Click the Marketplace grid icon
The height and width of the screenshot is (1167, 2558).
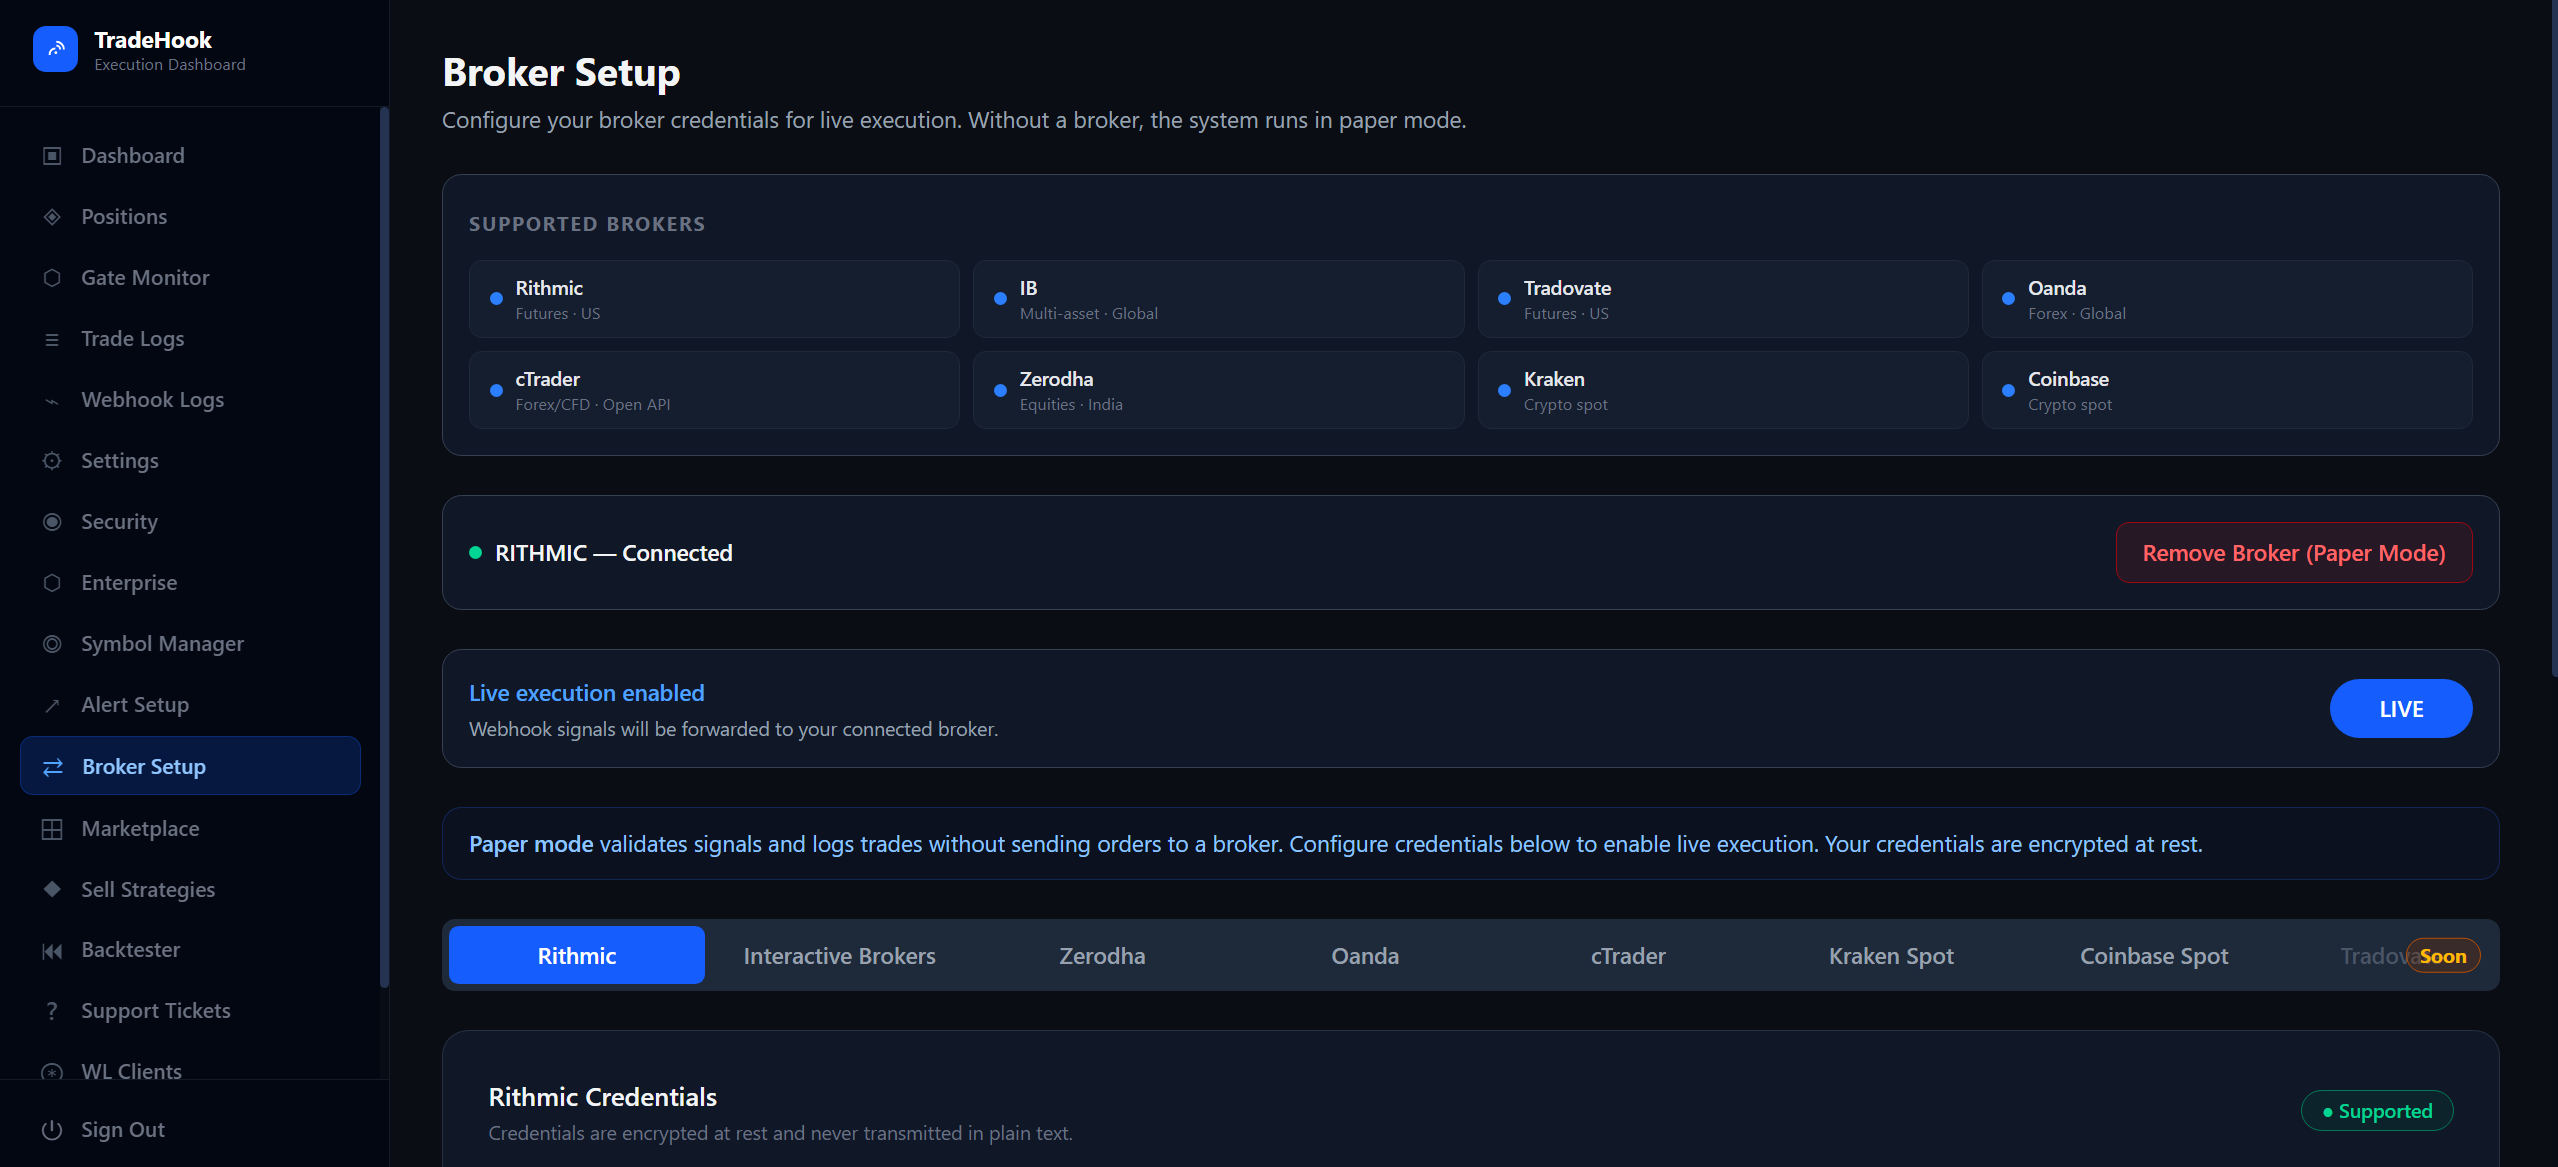coord(52,829)
